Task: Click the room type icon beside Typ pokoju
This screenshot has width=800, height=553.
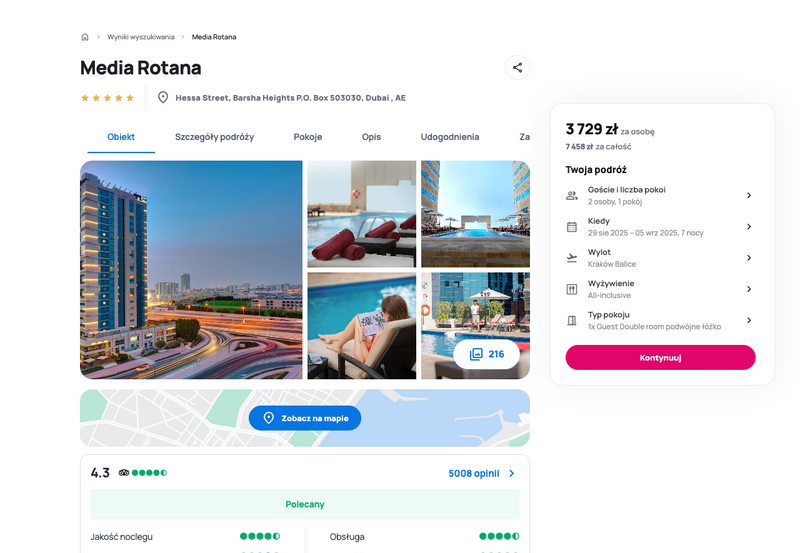Action: click(572, 320)
